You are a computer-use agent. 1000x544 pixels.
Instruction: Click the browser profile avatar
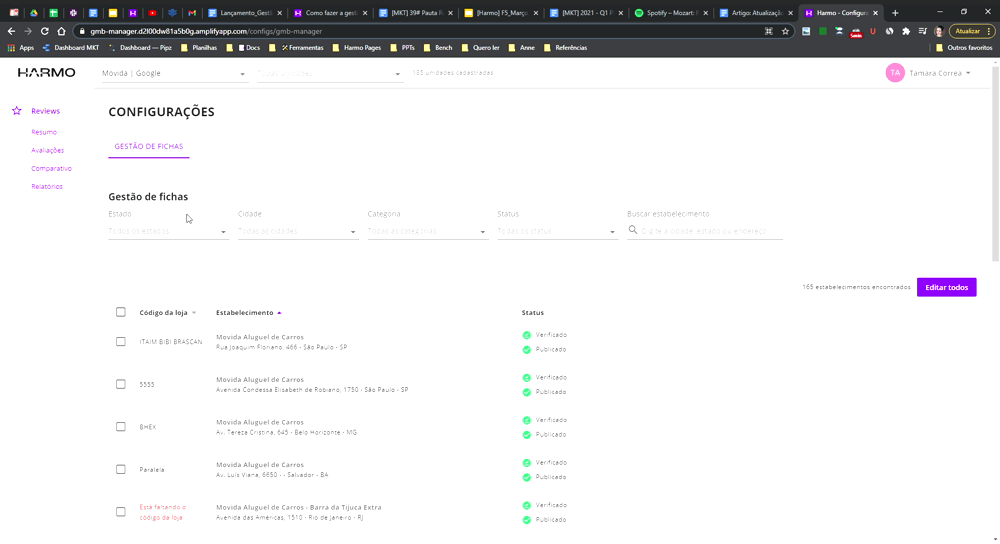tap(939, 31)
